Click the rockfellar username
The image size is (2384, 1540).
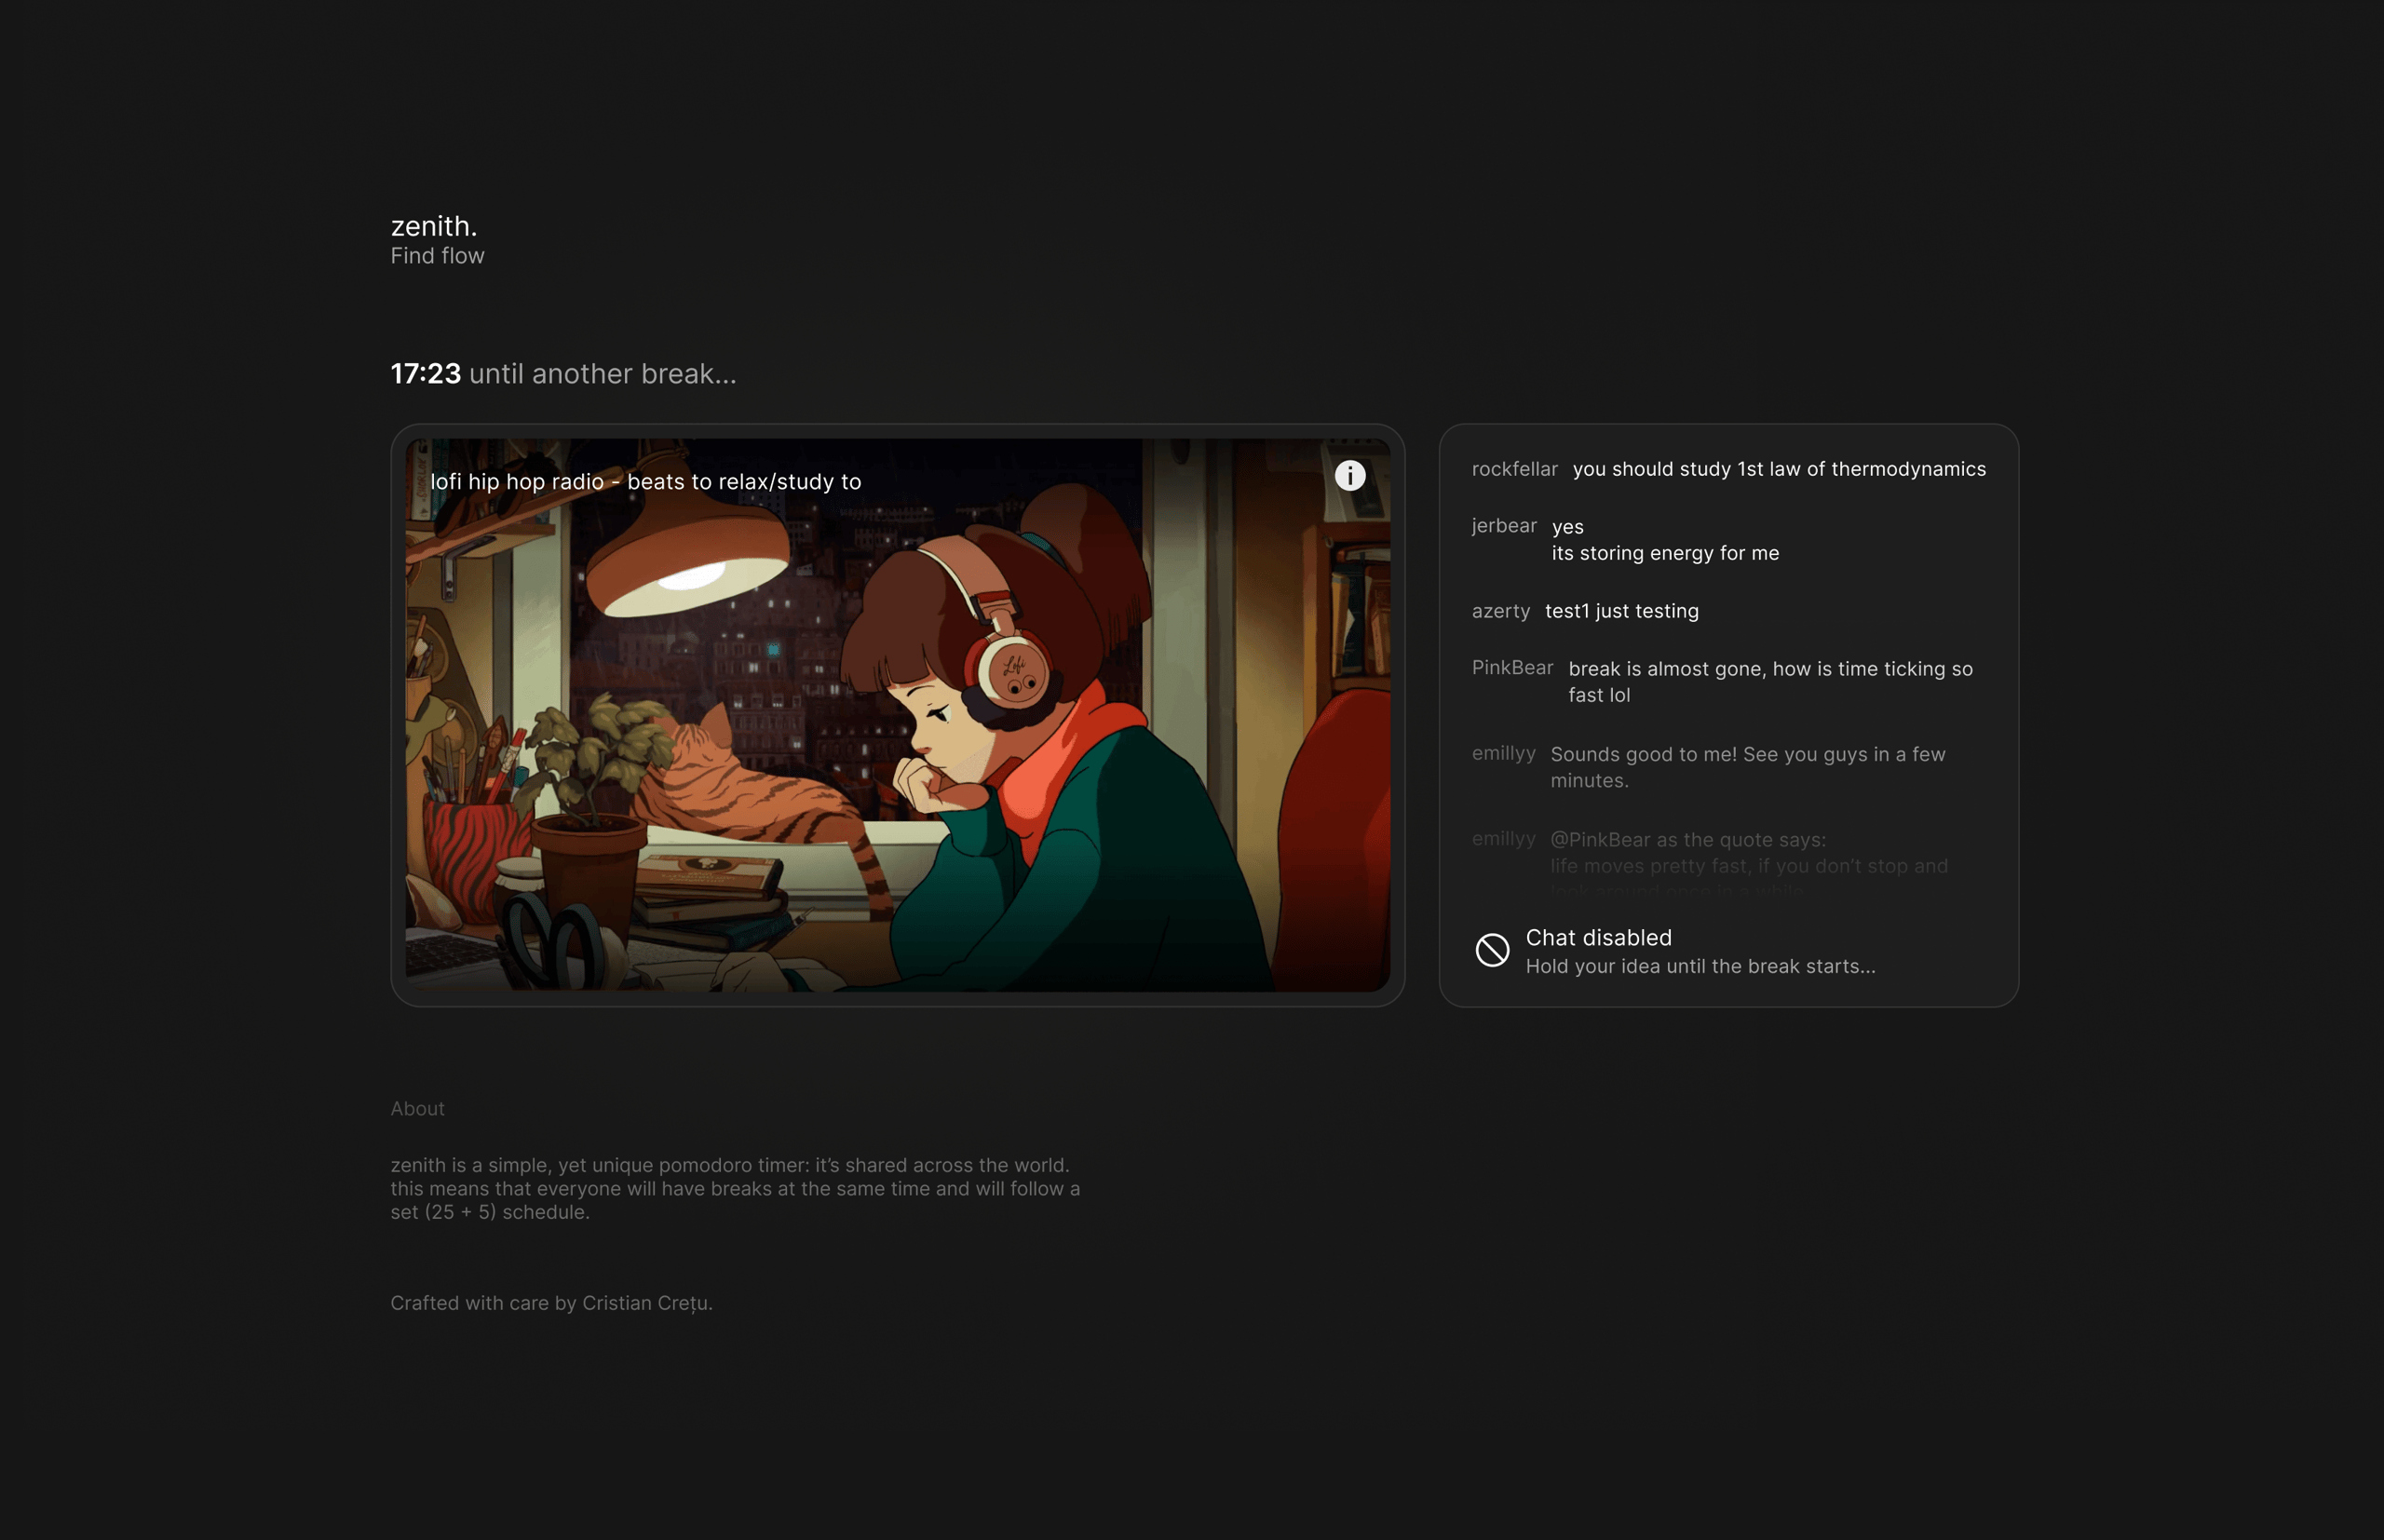click(1514, 470)
